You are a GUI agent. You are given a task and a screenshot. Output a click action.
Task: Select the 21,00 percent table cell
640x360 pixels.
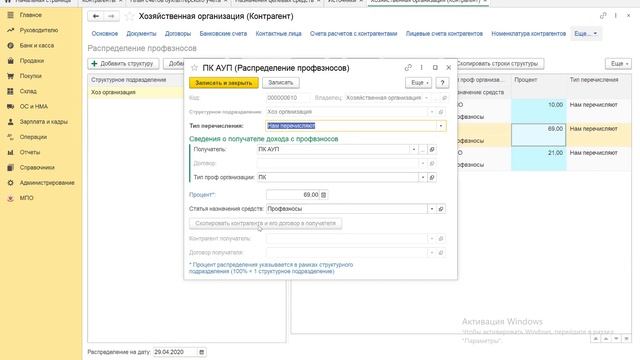pyautogui.click(x=538, y=159)
